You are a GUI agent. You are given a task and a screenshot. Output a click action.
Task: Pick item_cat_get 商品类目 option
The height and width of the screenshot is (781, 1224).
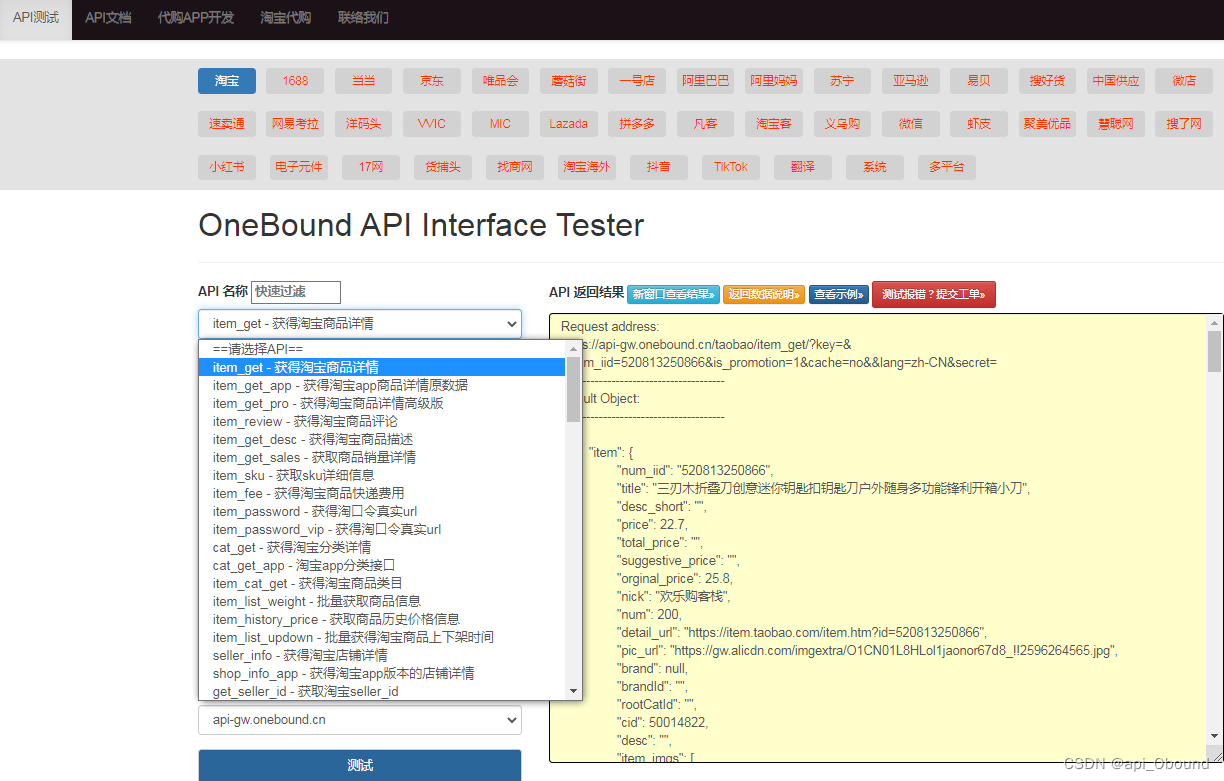coord(383,583)
